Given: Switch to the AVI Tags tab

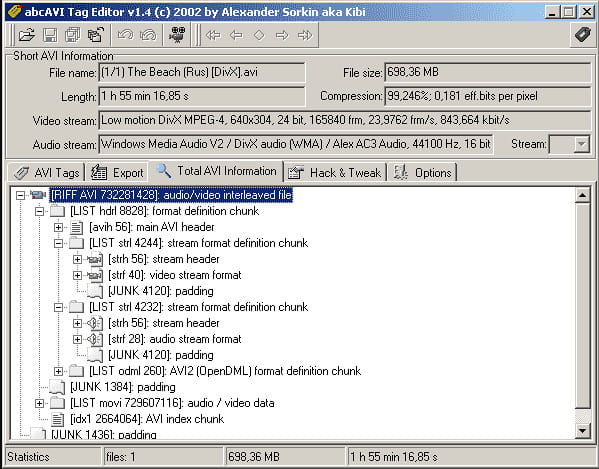Looking at the screenshot, I should click(x=47, y=173).
